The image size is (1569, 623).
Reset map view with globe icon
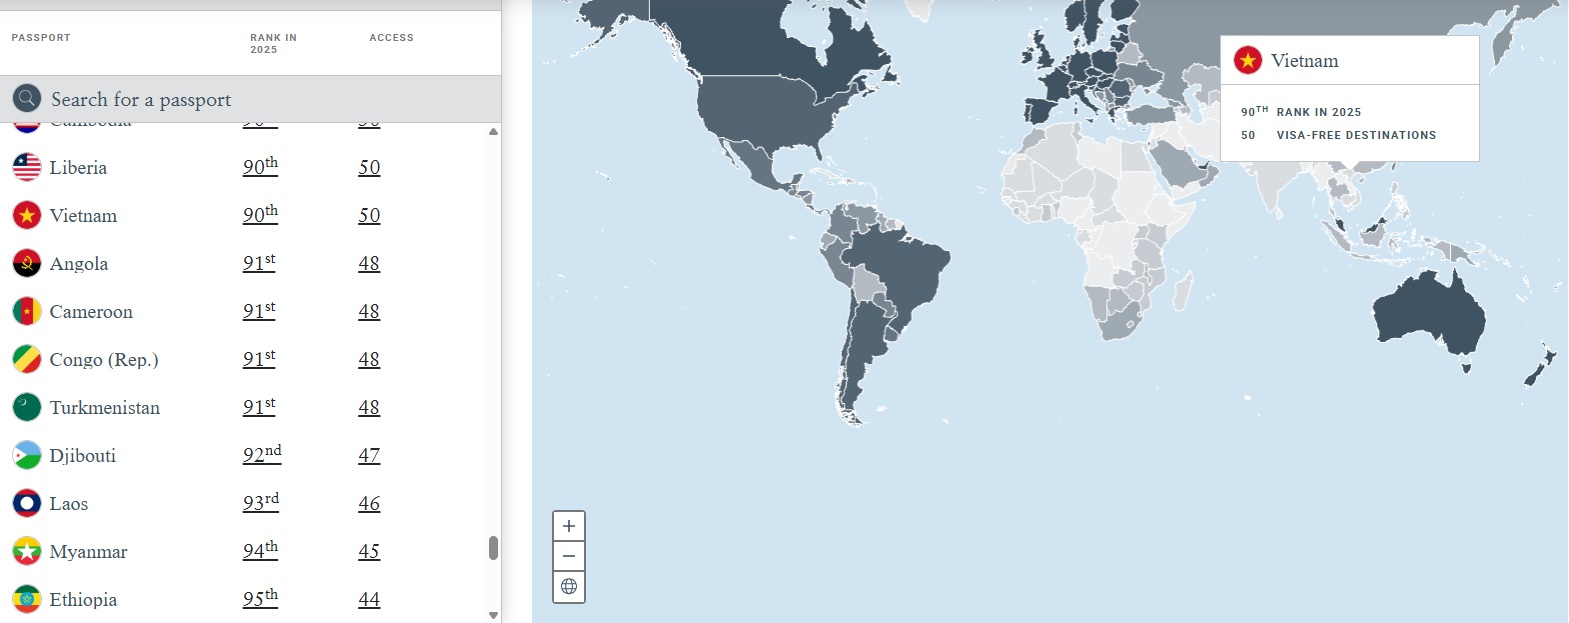click(x=568, y=587)
